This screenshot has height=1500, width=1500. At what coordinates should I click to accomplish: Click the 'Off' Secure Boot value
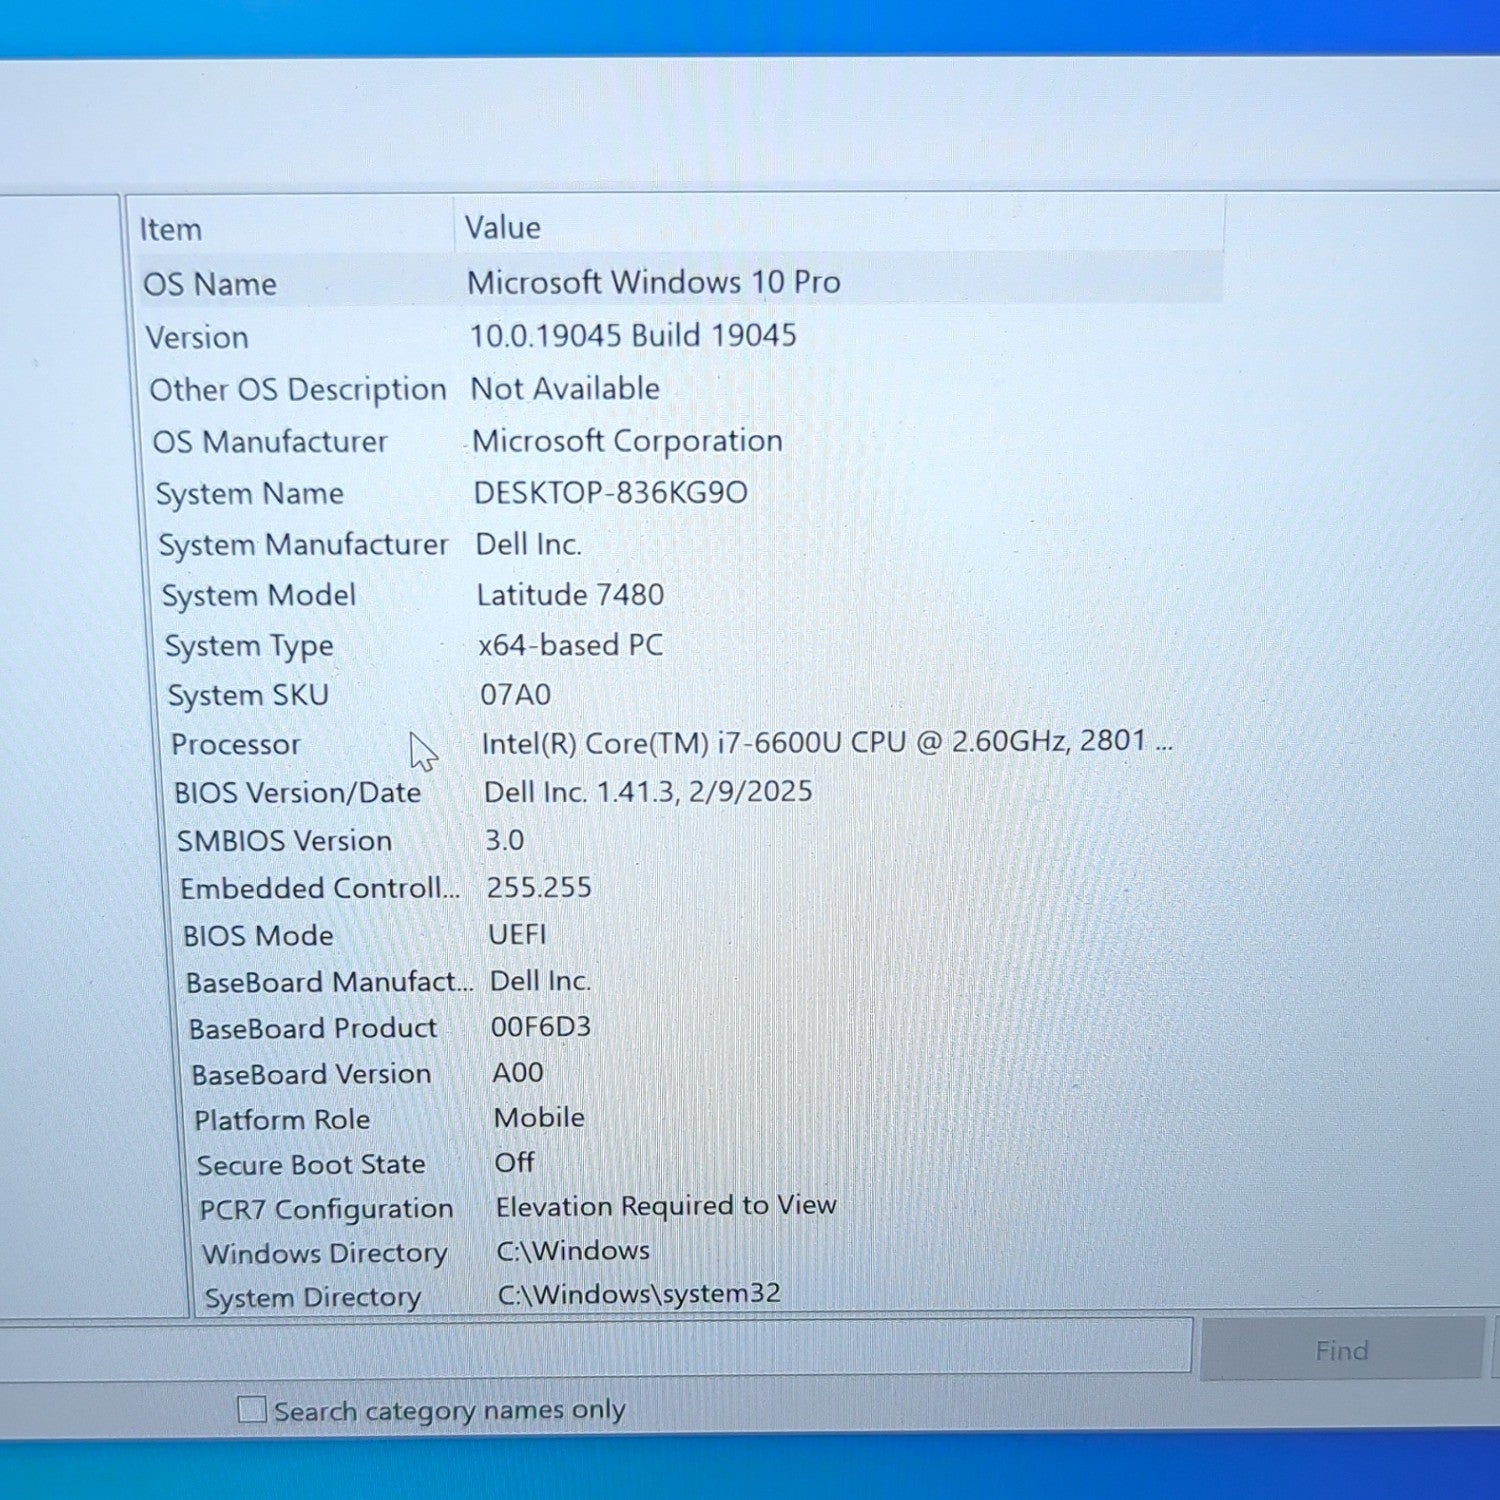click(x=515, y=1163)
